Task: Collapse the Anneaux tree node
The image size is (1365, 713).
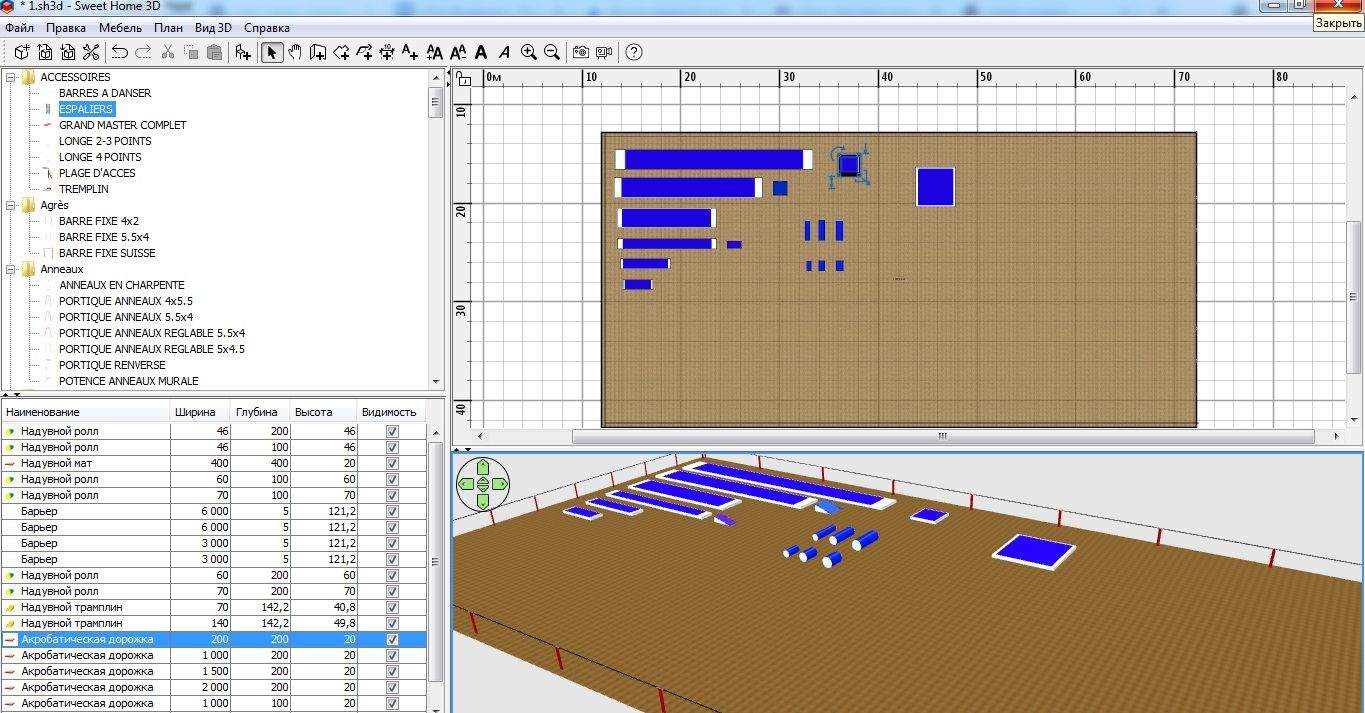Action: point(11,269)
